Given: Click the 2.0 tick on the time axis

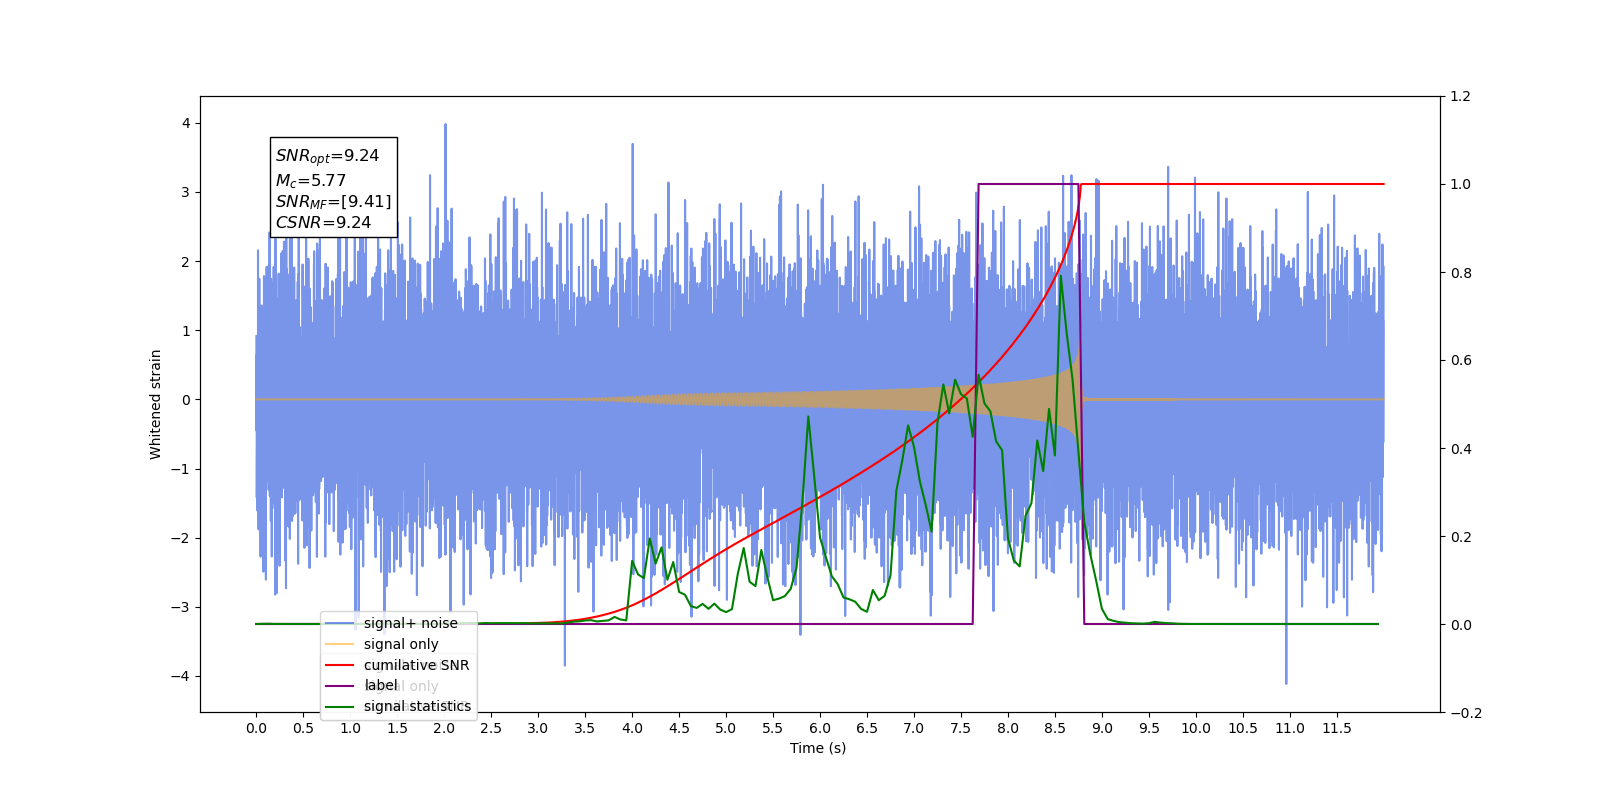Looking at the screenshot, I should point(444,728).
